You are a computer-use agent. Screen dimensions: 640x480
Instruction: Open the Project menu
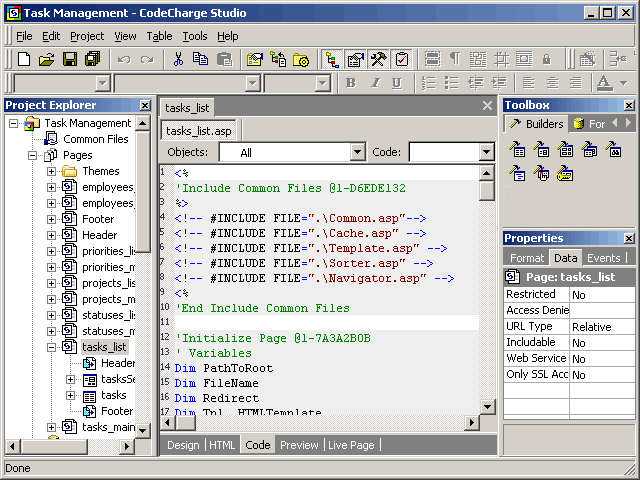tap(87, 36)
